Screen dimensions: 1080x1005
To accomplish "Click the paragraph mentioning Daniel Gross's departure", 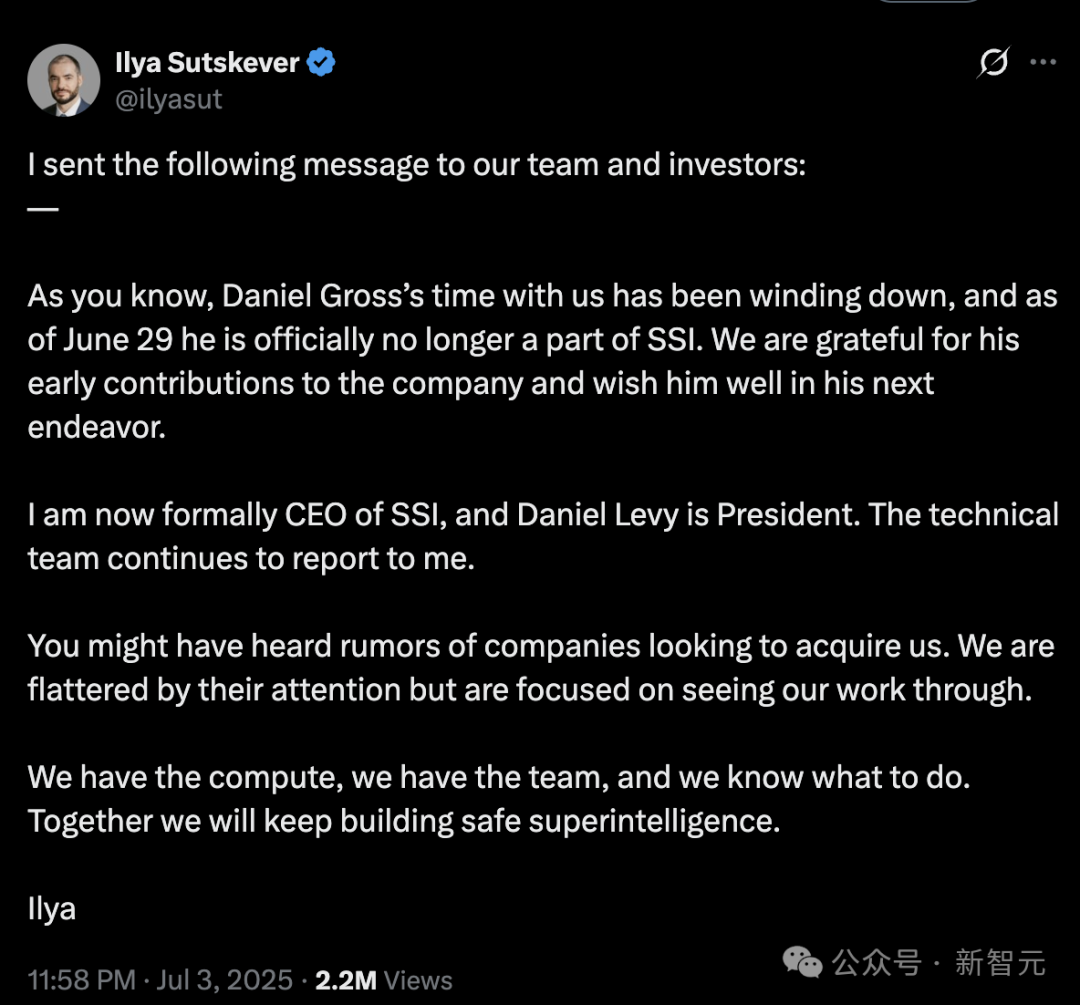I will coord(542,362).
